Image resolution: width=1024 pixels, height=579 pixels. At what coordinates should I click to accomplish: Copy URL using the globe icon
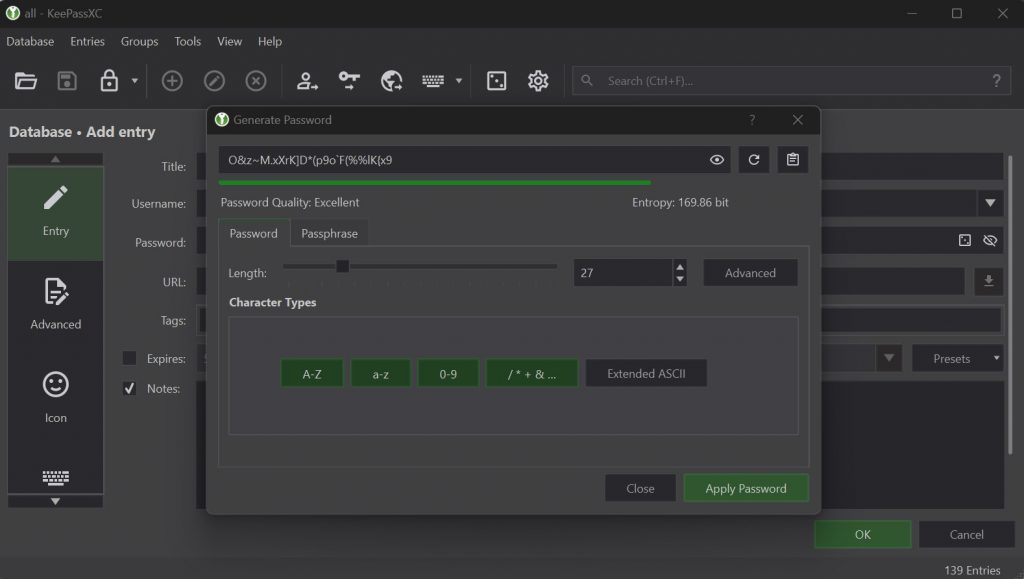(391, 81)
